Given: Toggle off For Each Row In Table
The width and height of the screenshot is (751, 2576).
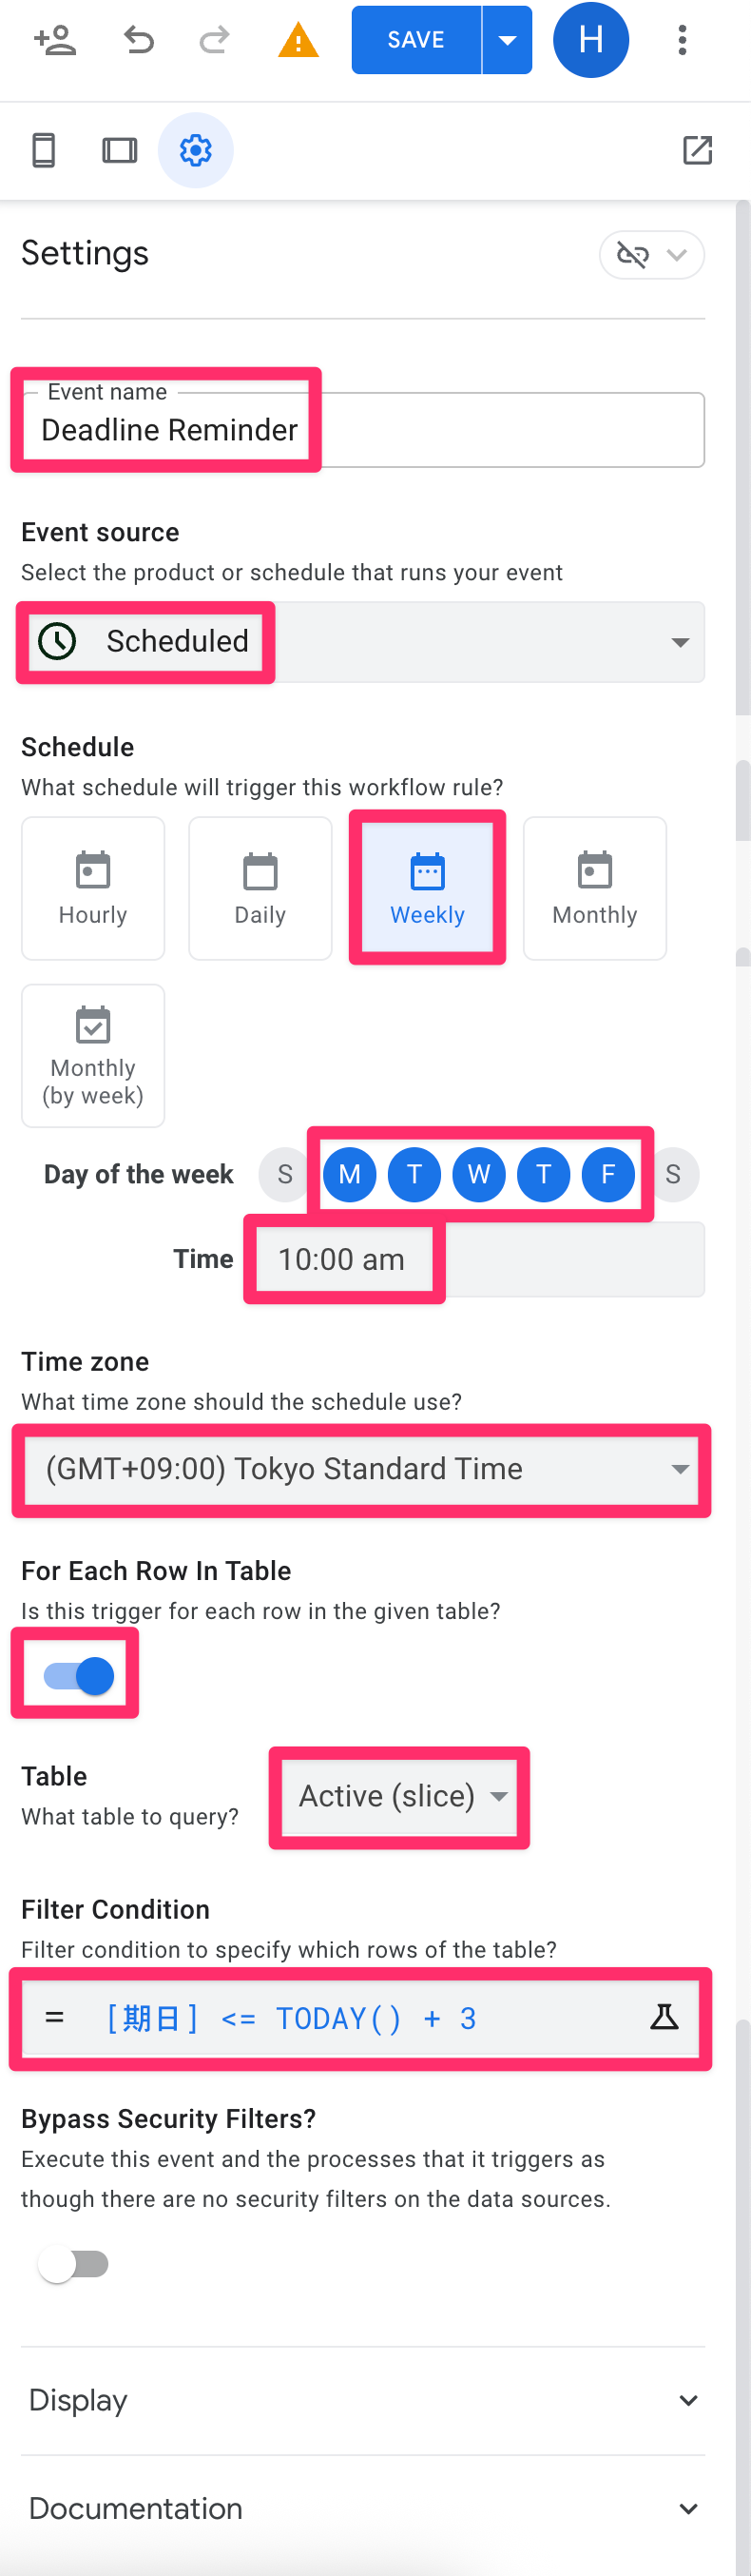Looking at the screenshot, I should pos(78,1675).
